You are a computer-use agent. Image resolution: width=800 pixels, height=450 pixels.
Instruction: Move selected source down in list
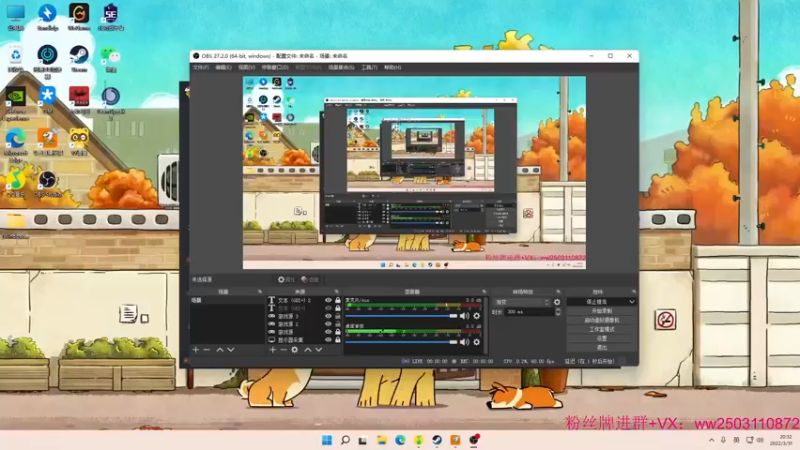pos(319,350)
